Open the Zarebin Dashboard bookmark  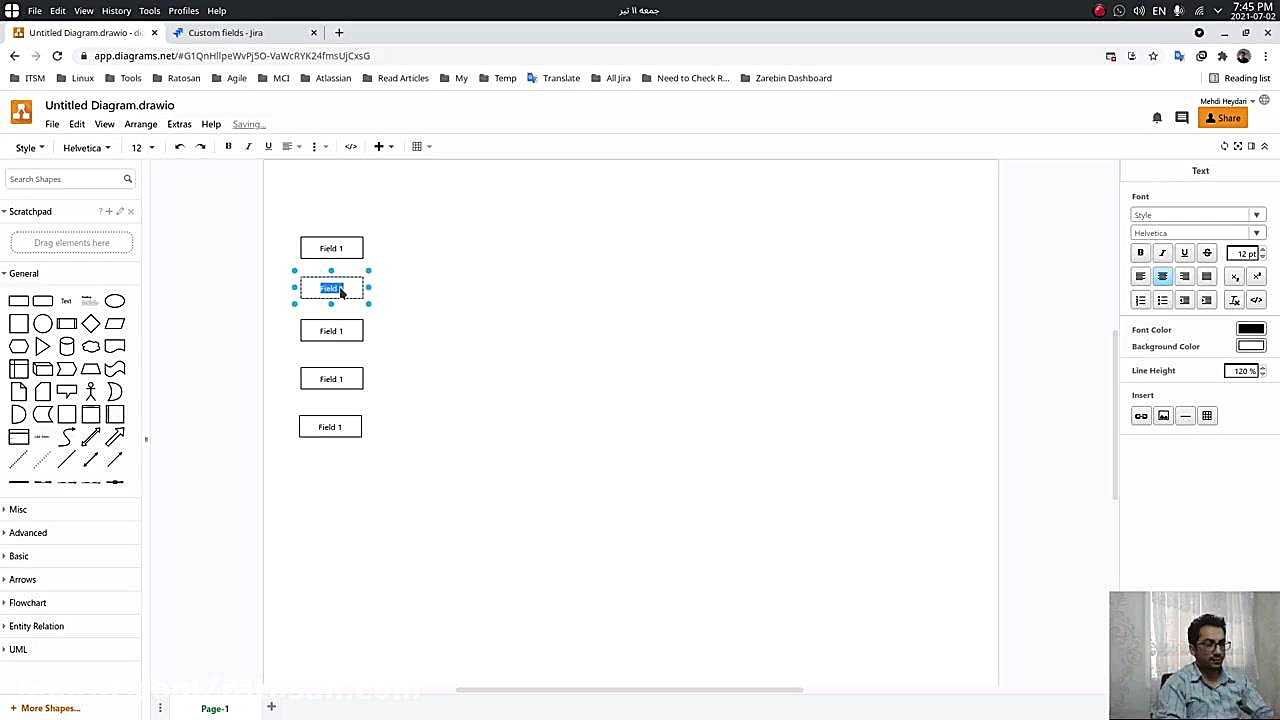point(786,78)
